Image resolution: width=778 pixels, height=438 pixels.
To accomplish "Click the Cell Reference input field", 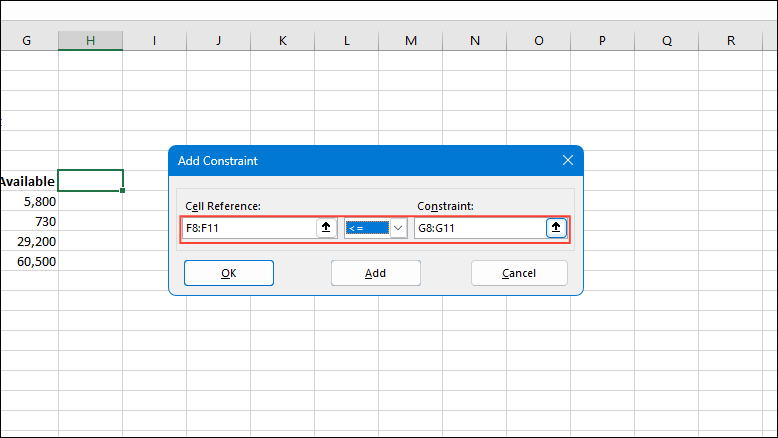I will pos(248,228).
